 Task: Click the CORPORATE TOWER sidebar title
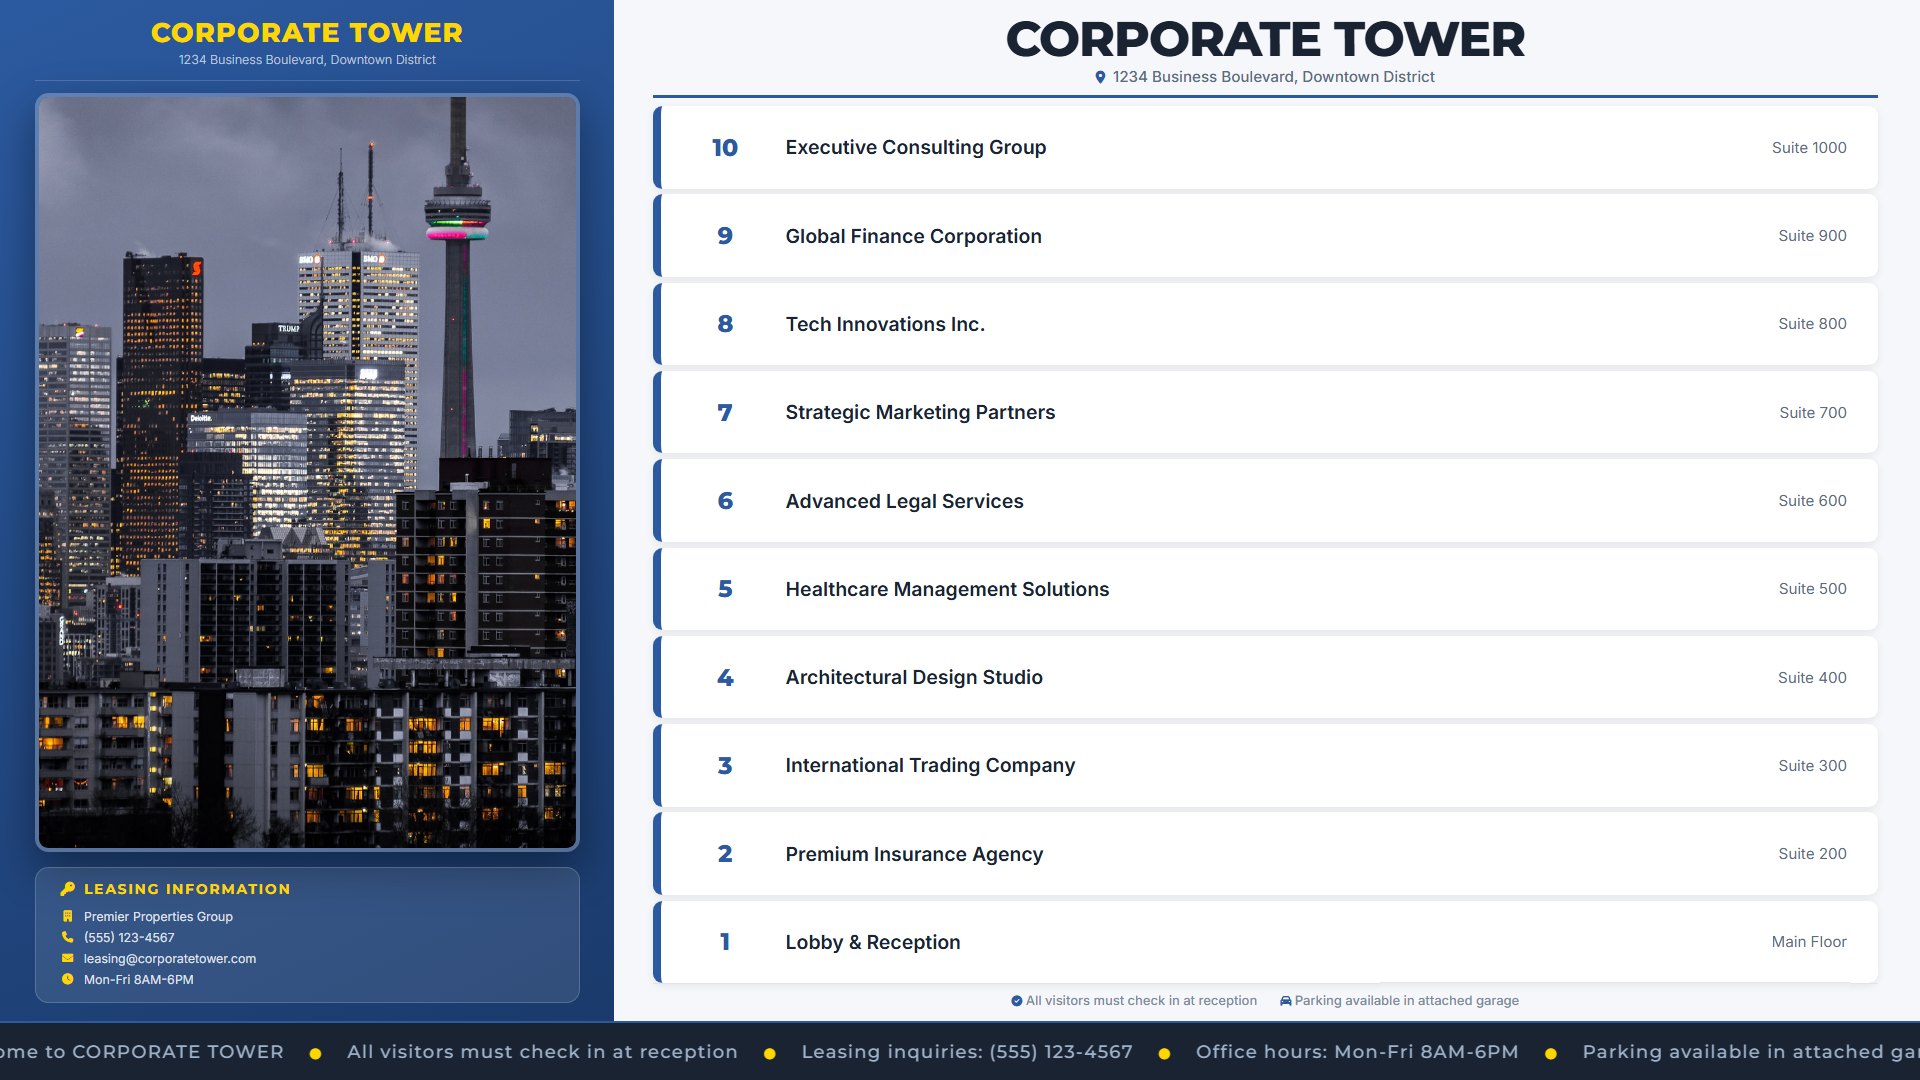click(307, 32)
